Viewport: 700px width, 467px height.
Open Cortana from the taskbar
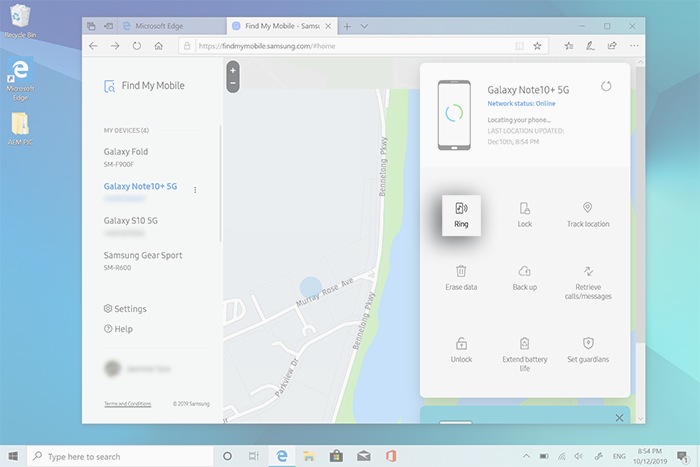[x=227, y=456]
